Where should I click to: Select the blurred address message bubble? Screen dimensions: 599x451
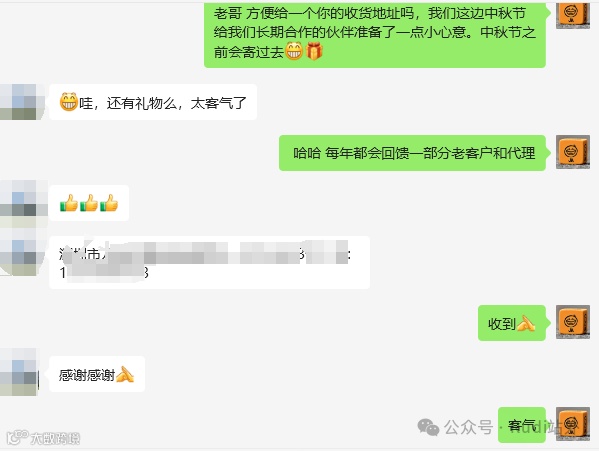(209, 262)
